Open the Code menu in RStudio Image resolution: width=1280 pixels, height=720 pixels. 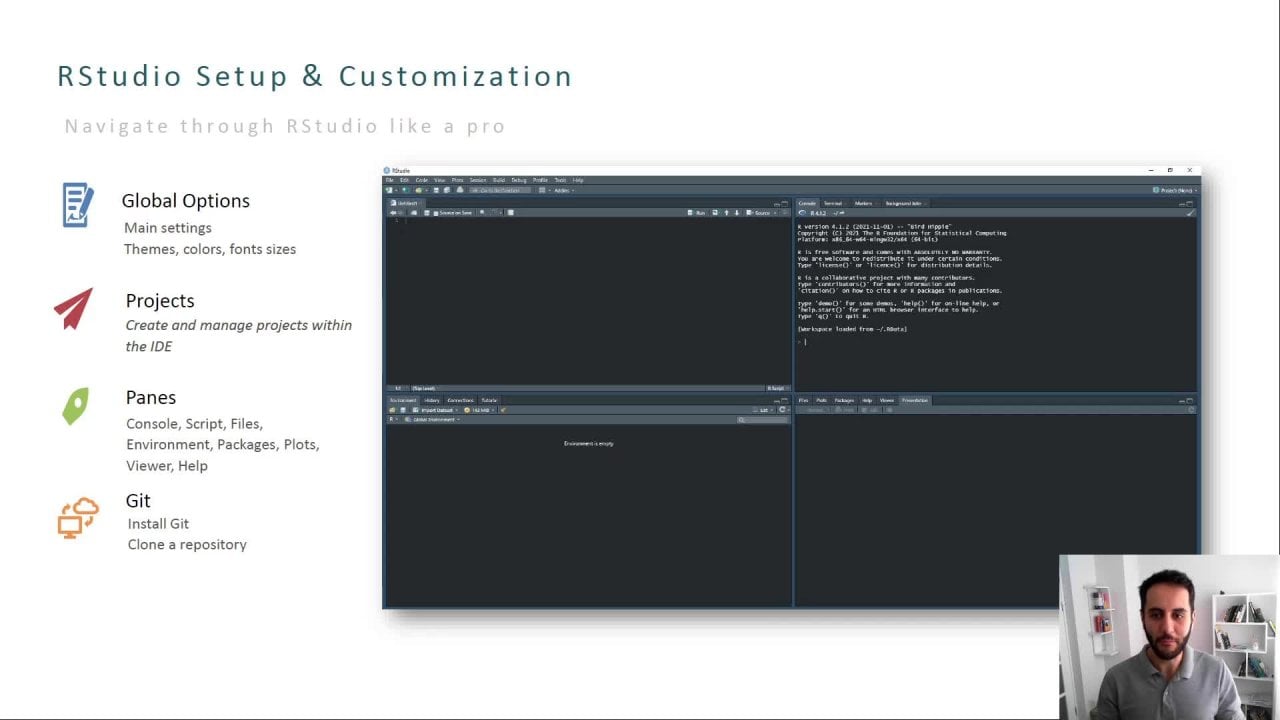(x=421, y=180)
